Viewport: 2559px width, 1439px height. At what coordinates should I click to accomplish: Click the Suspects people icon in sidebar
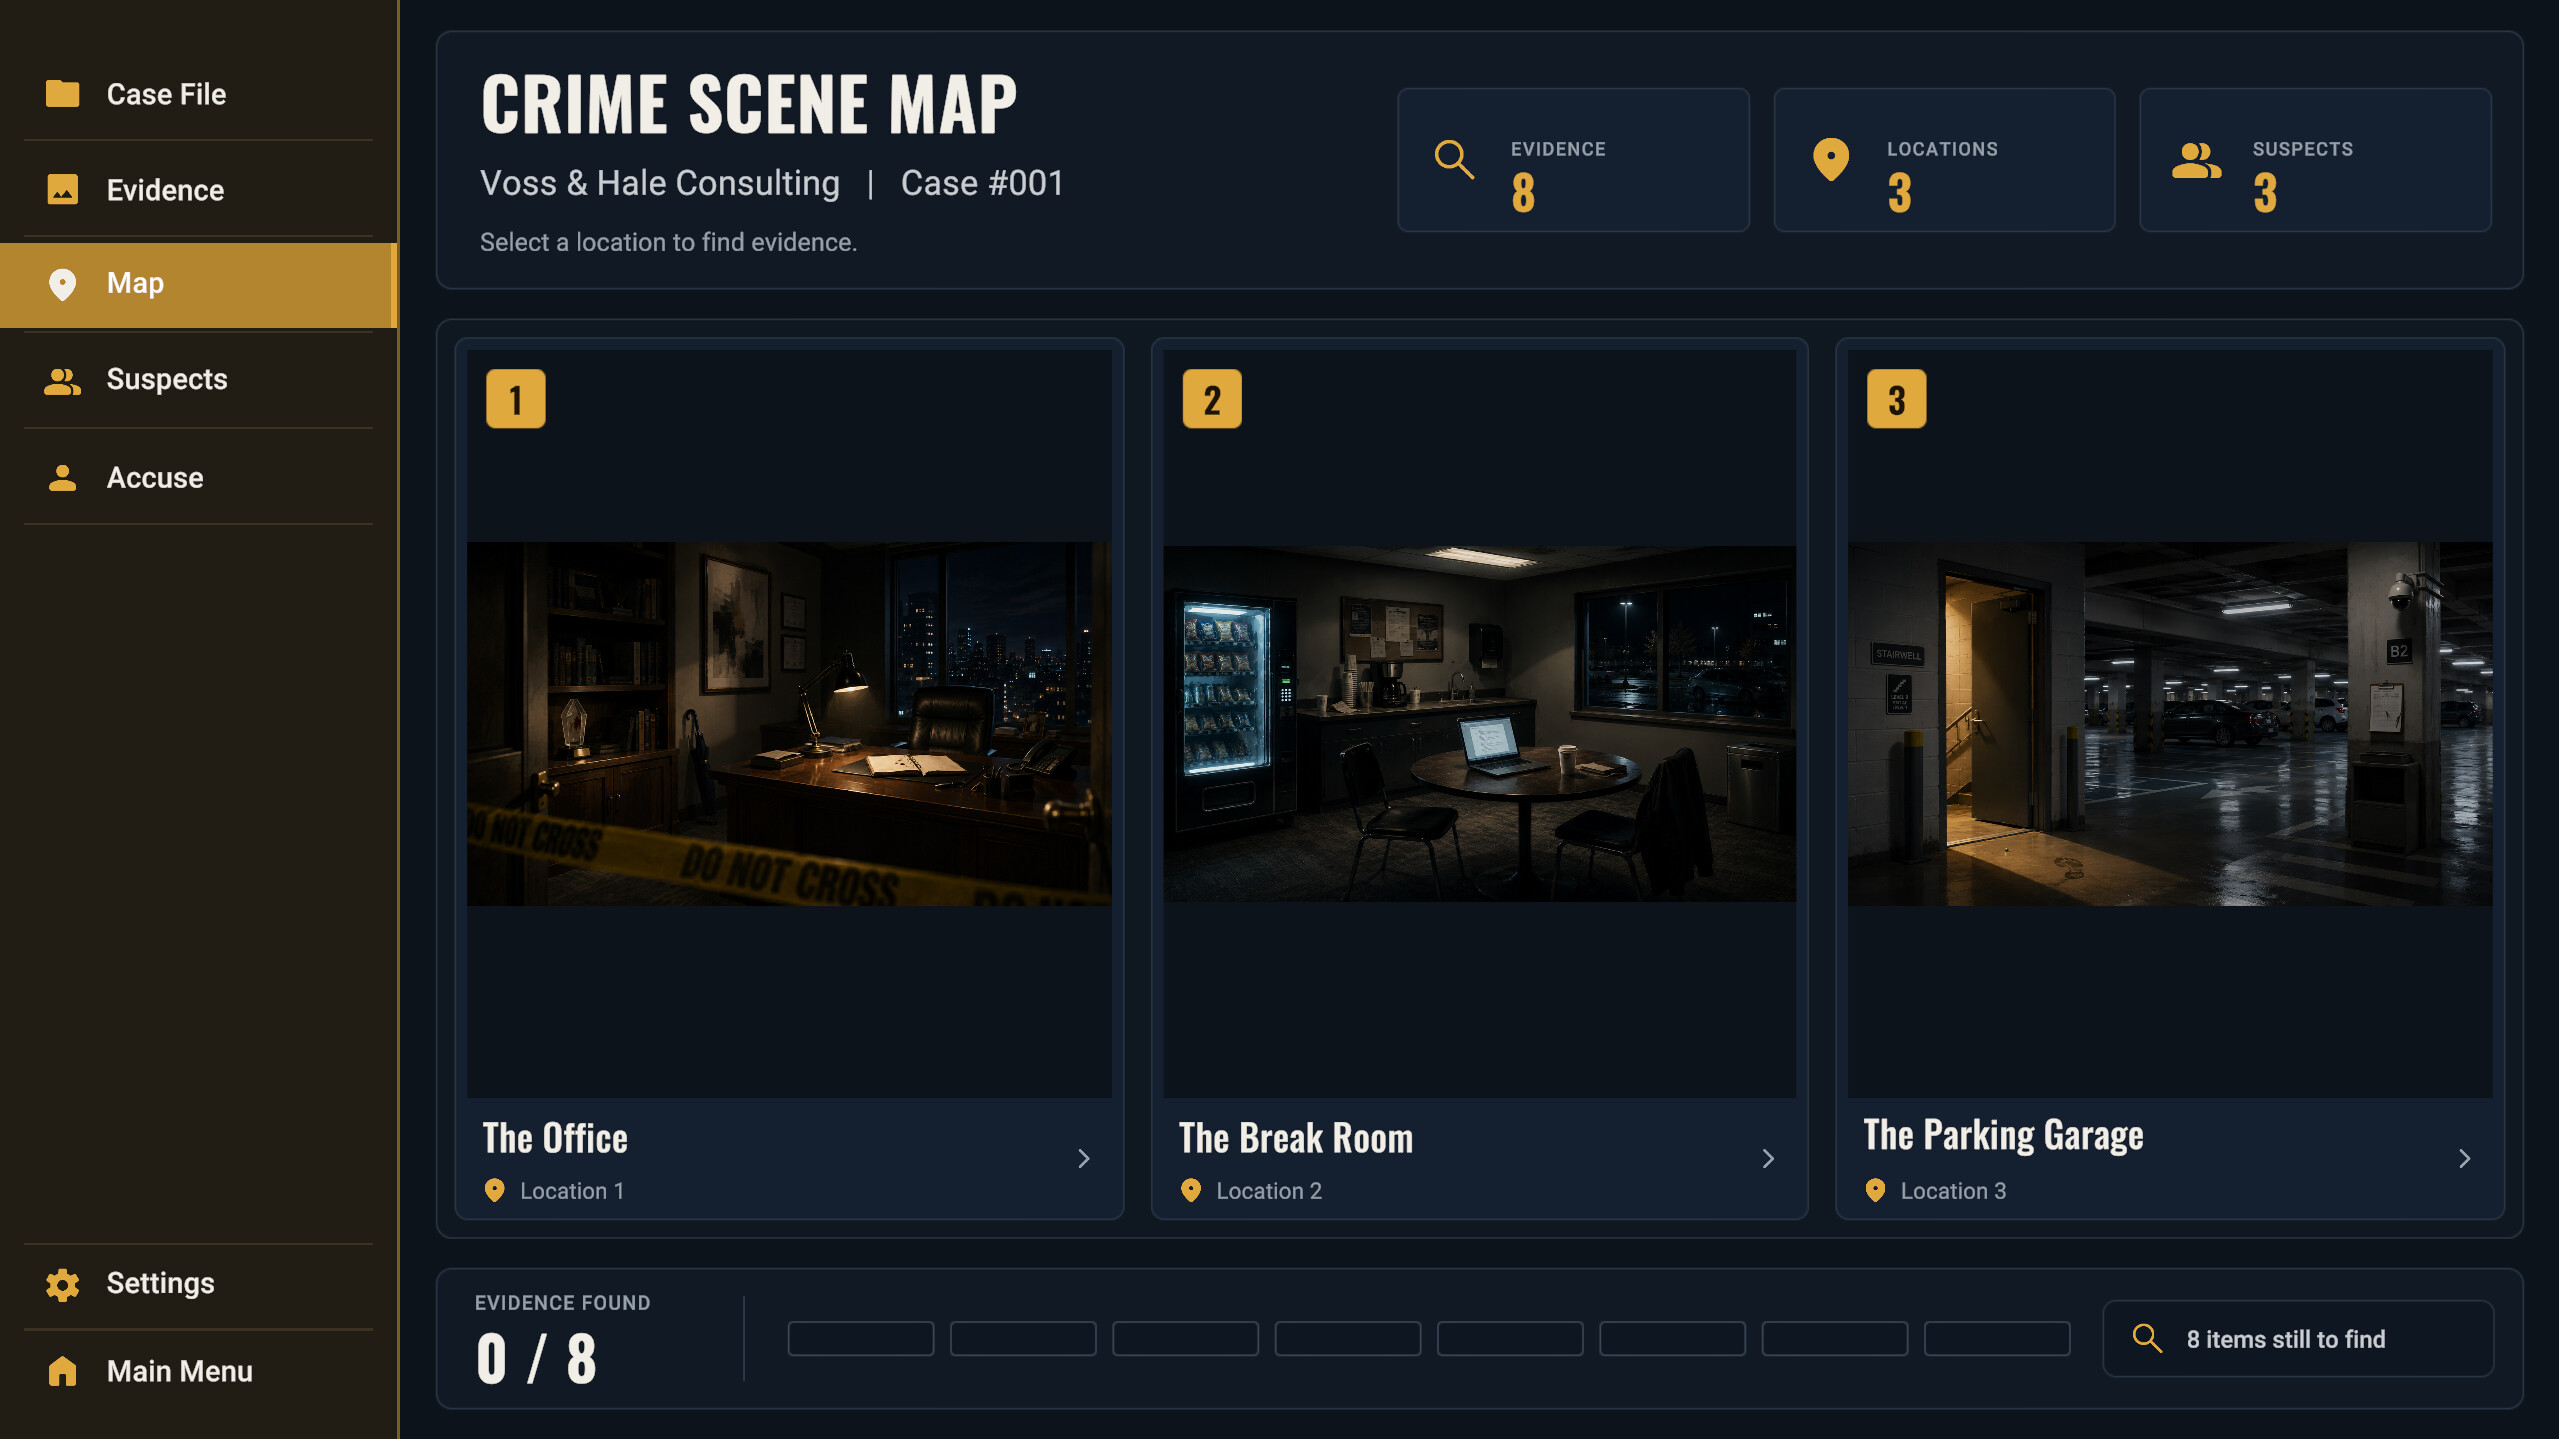point(62,380)
